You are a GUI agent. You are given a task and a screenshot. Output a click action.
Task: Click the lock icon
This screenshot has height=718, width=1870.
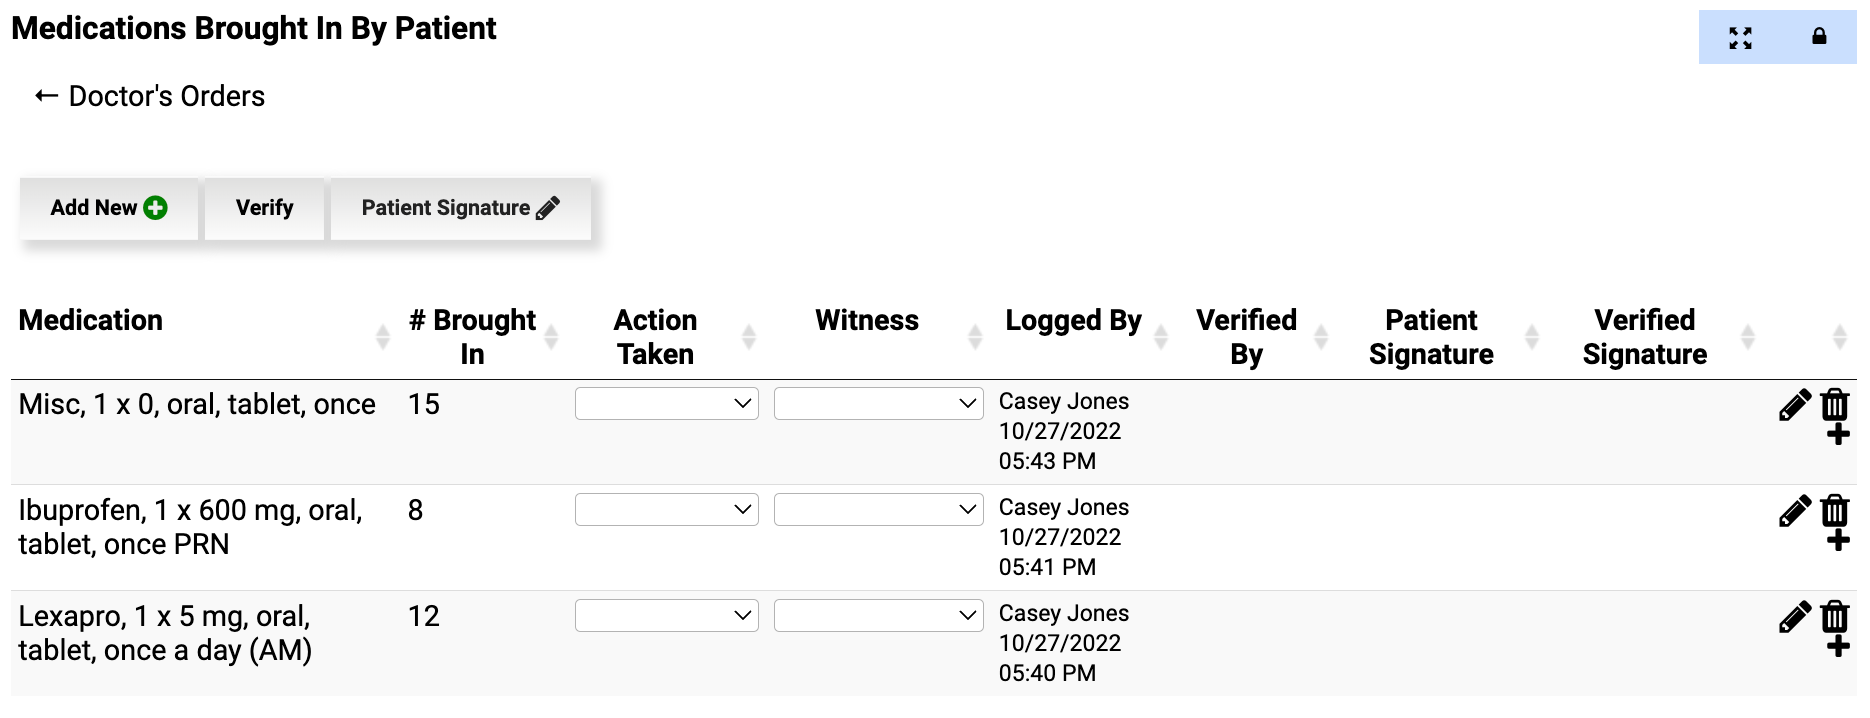1819,37
